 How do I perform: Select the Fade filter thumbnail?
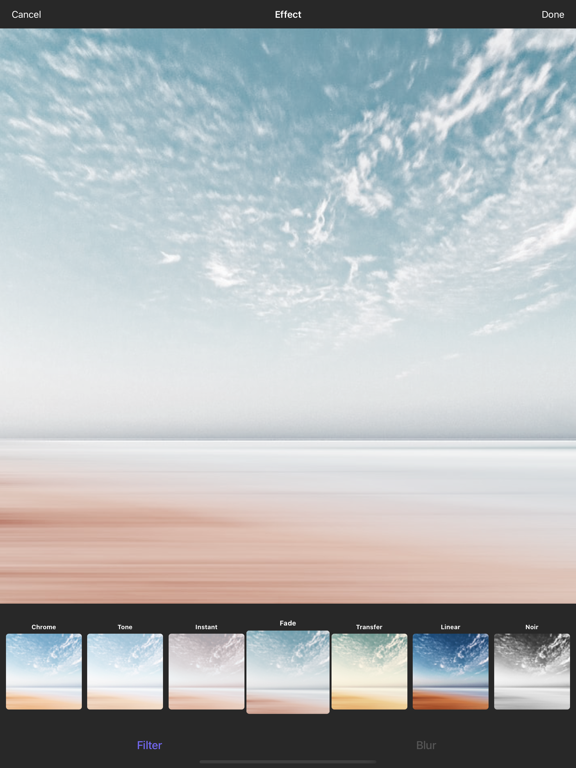288,672
